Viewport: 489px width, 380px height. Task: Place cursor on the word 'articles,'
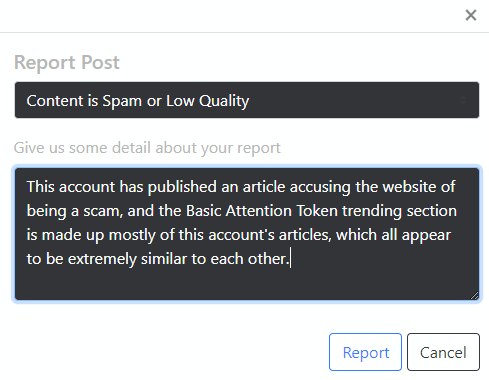tap(305, 235)
